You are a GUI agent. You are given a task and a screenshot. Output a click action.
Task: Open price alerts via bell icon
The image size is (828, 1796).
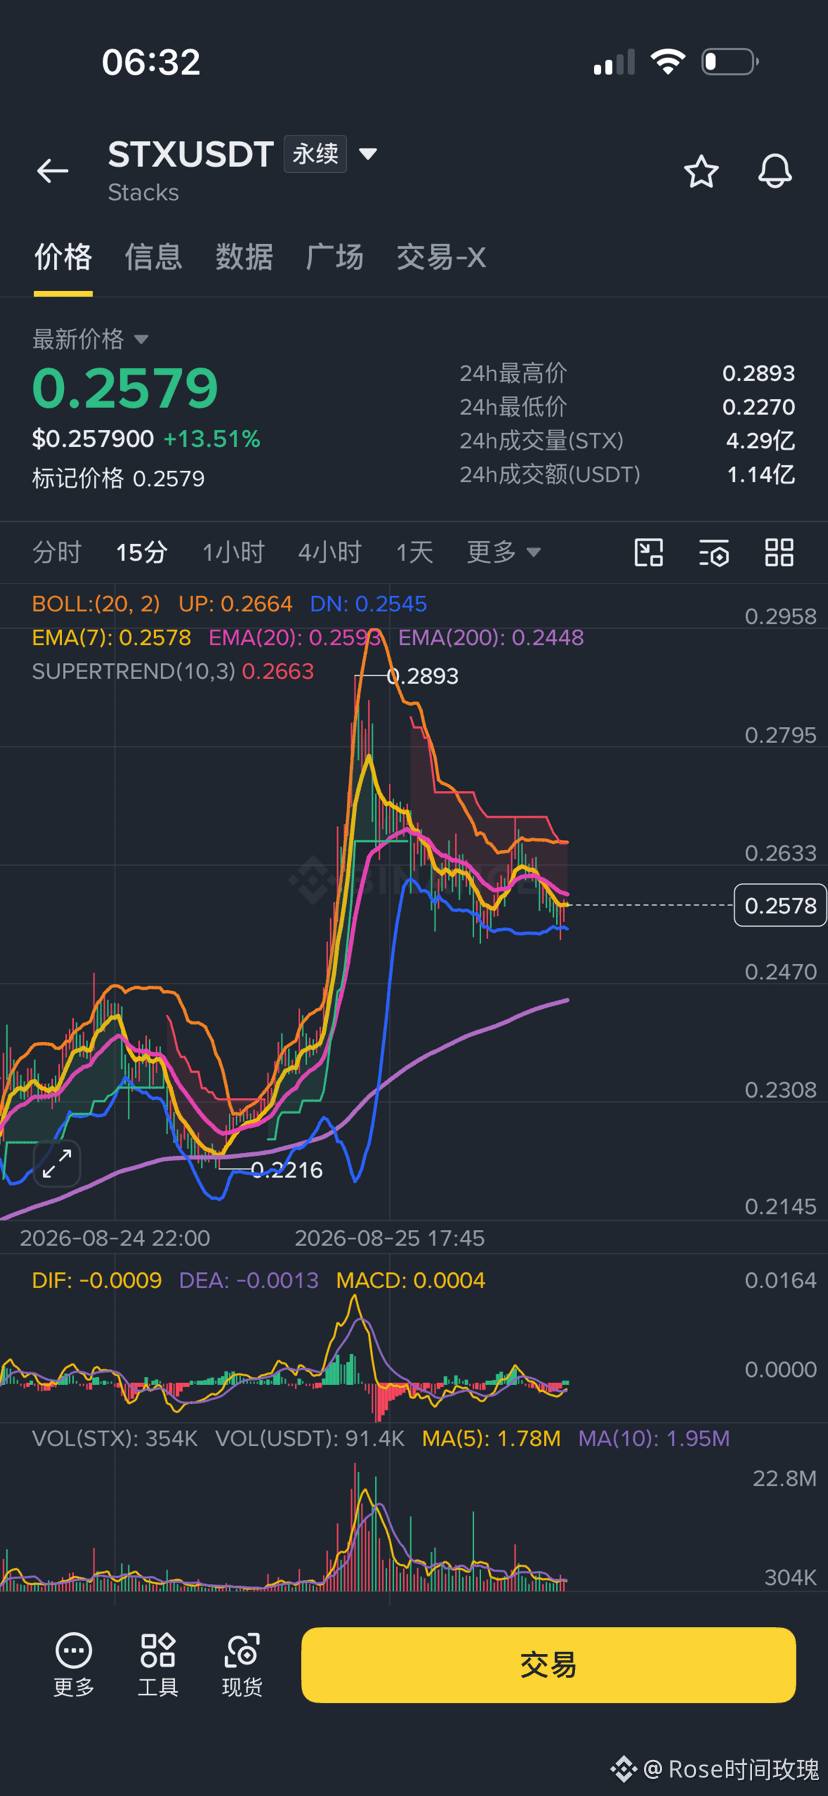pyautogui.click(x=775, y=171)
